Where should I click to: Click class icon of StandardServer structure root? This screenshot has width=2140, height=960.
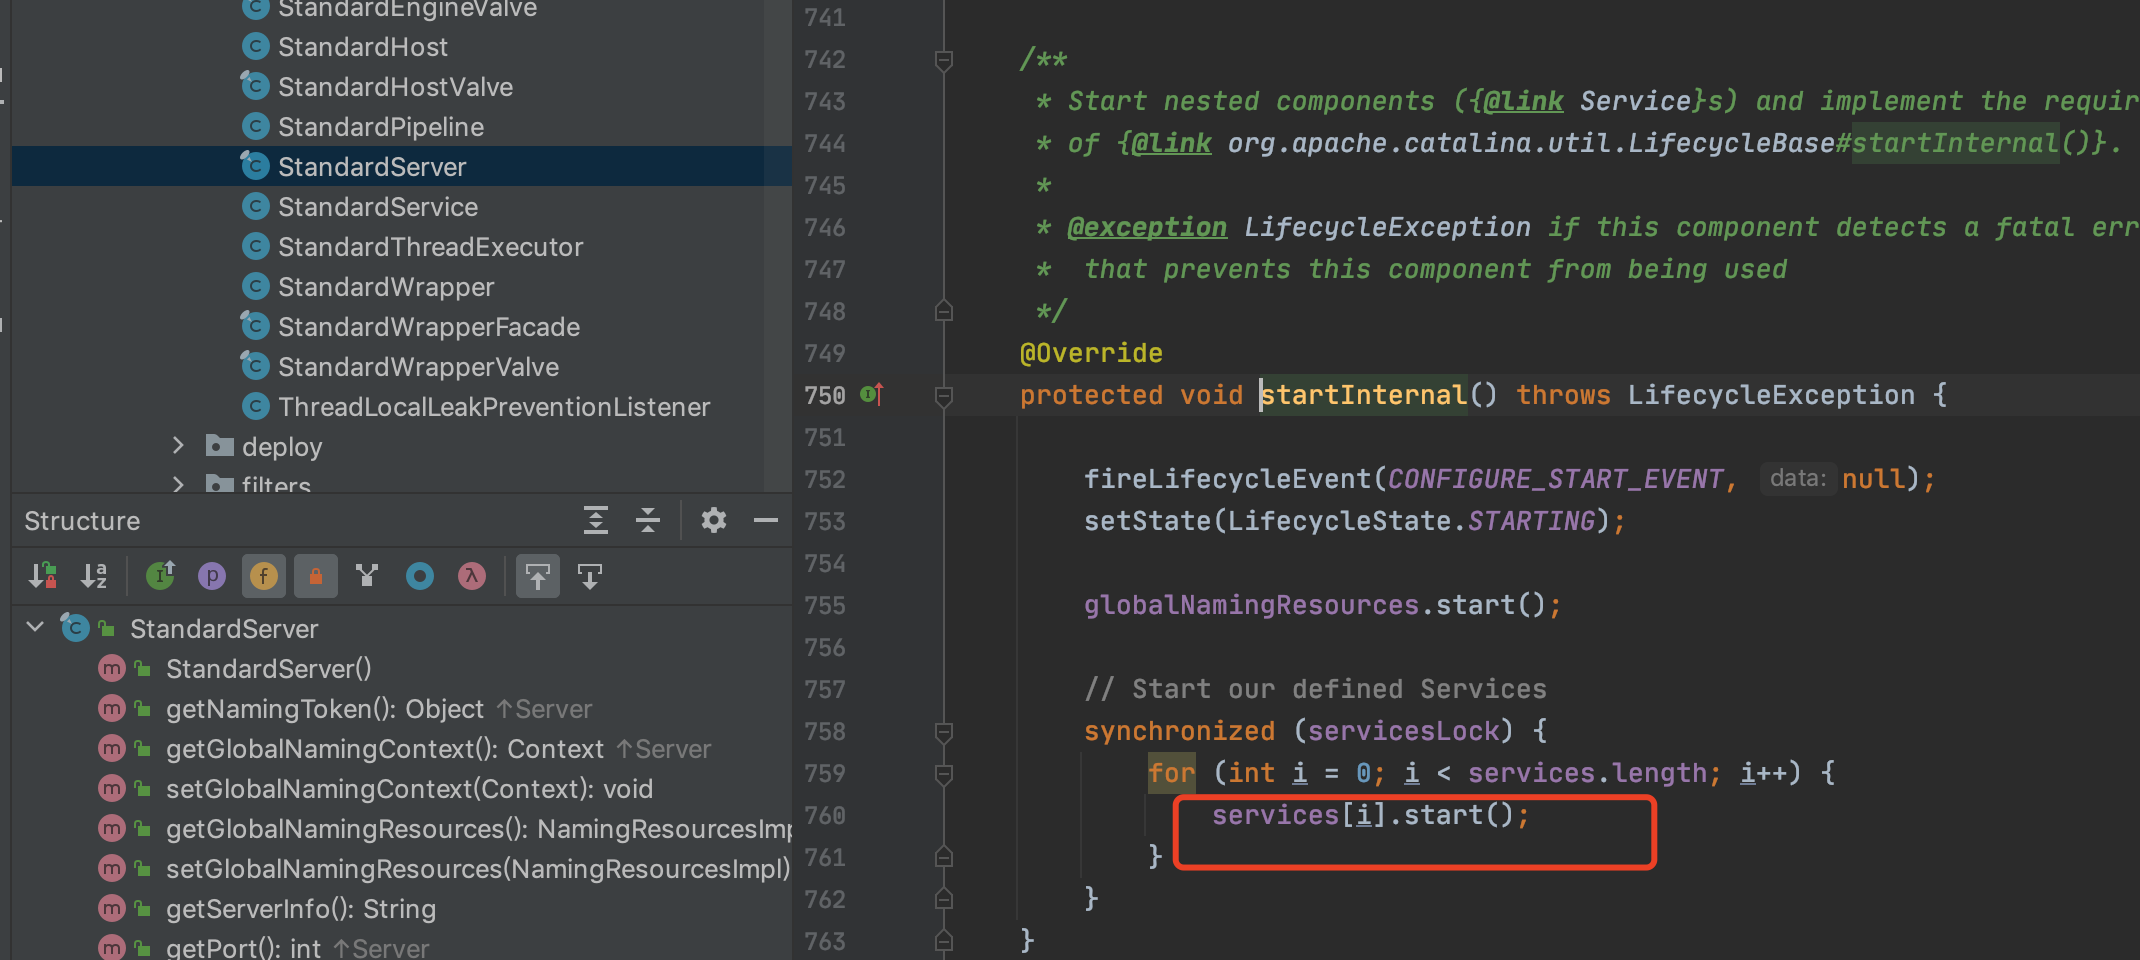pyautogui.click(x=75, y=627)
